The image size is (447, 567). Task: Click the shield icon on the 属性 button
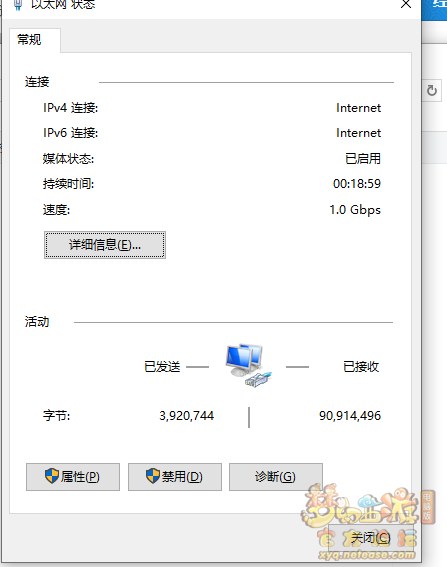click(x=52, y=476)
